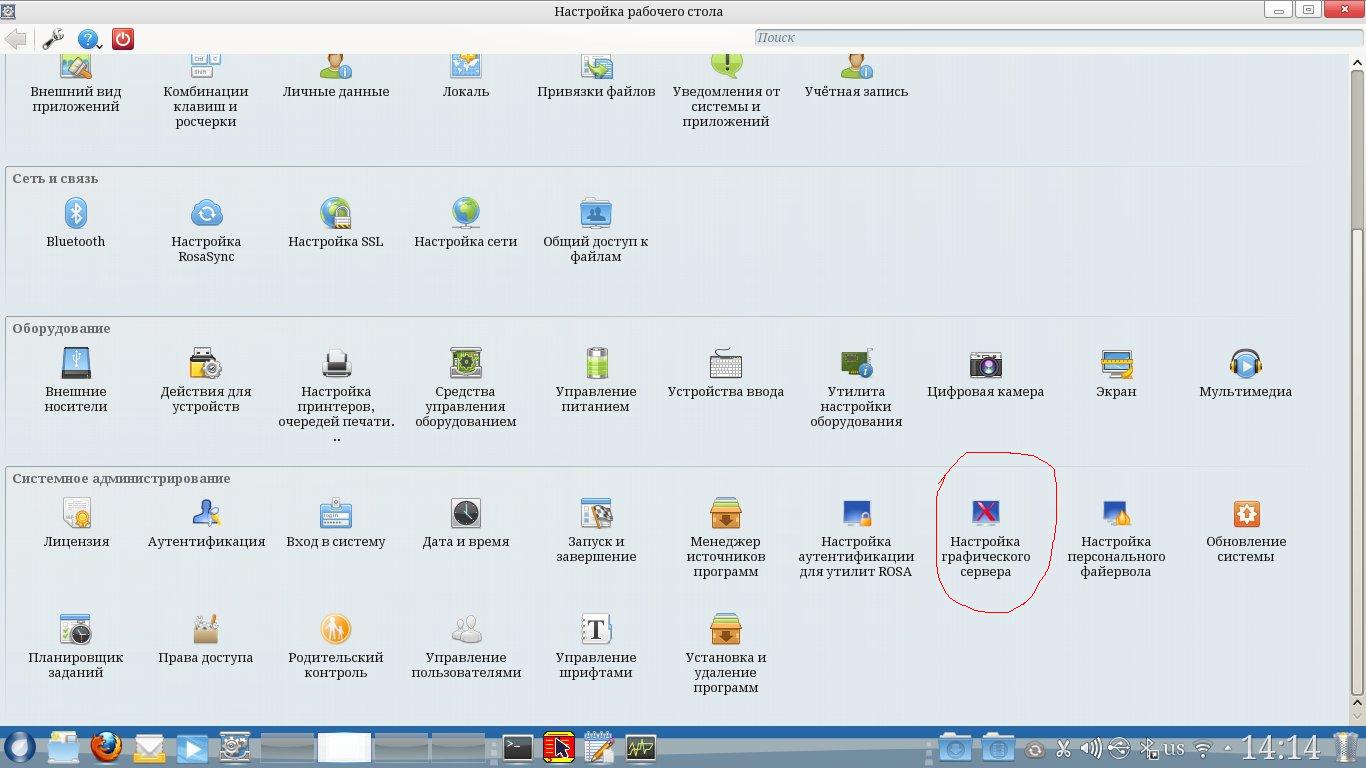This screenshot has width=1366, height=768.
Task: Open Внешний вид приложений
Action: [x=76, y=85]
